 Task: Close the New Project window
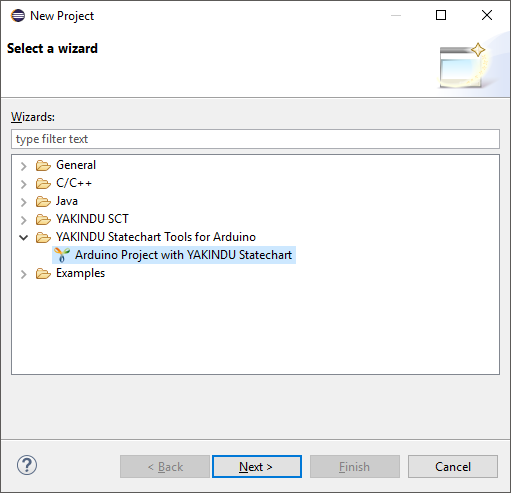[x=487, y=15]
